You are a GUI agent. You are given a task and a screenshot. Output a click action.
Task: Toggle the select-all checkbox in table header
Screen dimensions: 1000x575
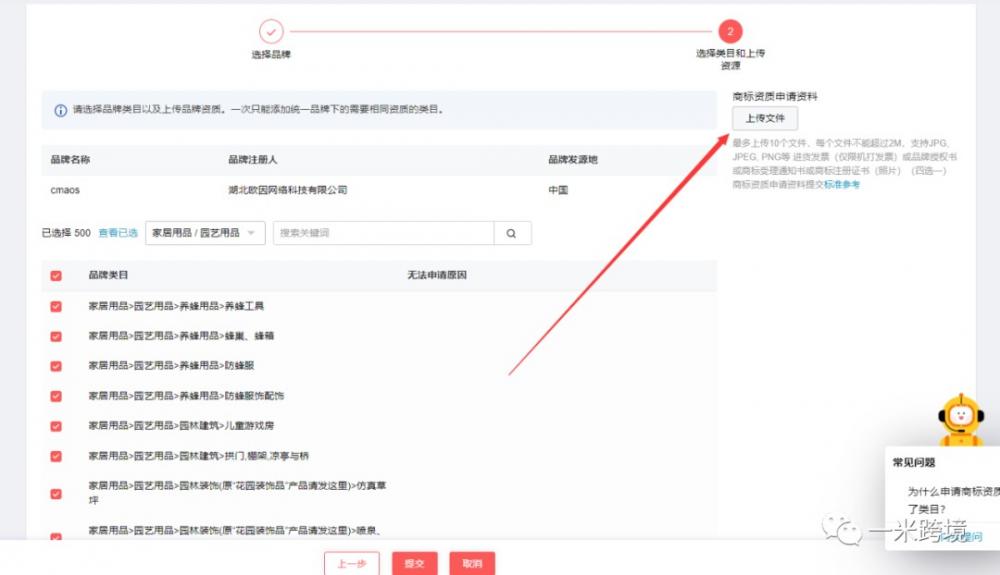click(56, 276)
